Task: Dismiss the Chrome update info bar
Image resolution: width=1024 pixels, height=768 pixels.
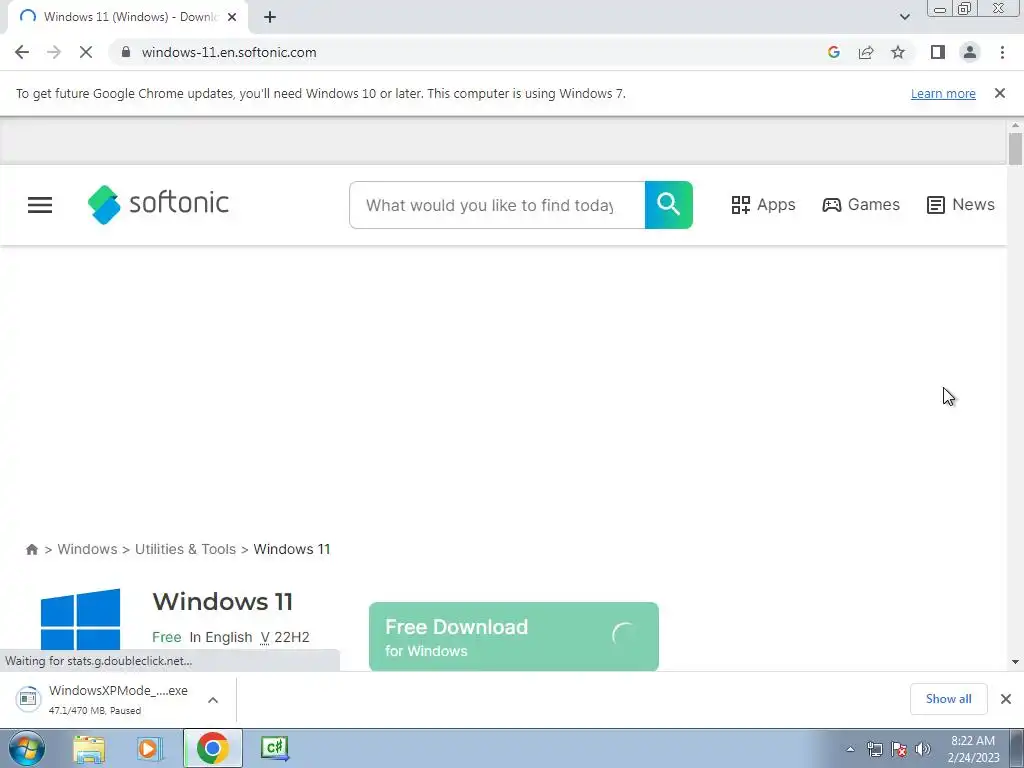Action: (x=1000, y=93)
